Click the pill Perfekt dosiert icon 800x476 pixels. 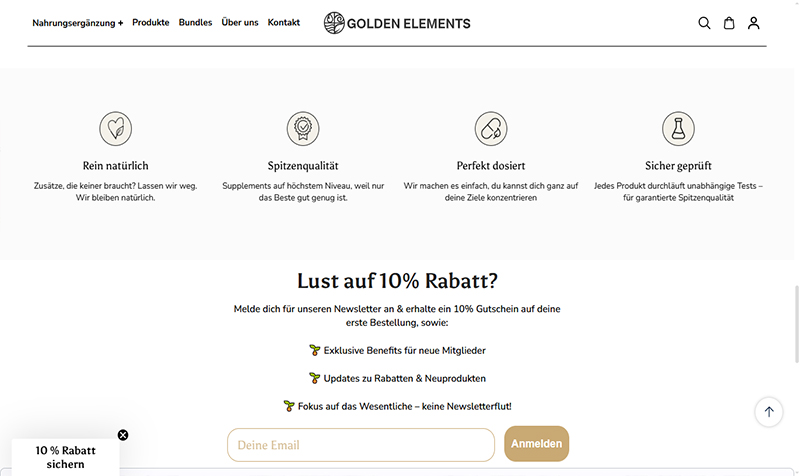click(x=491, y=129)
